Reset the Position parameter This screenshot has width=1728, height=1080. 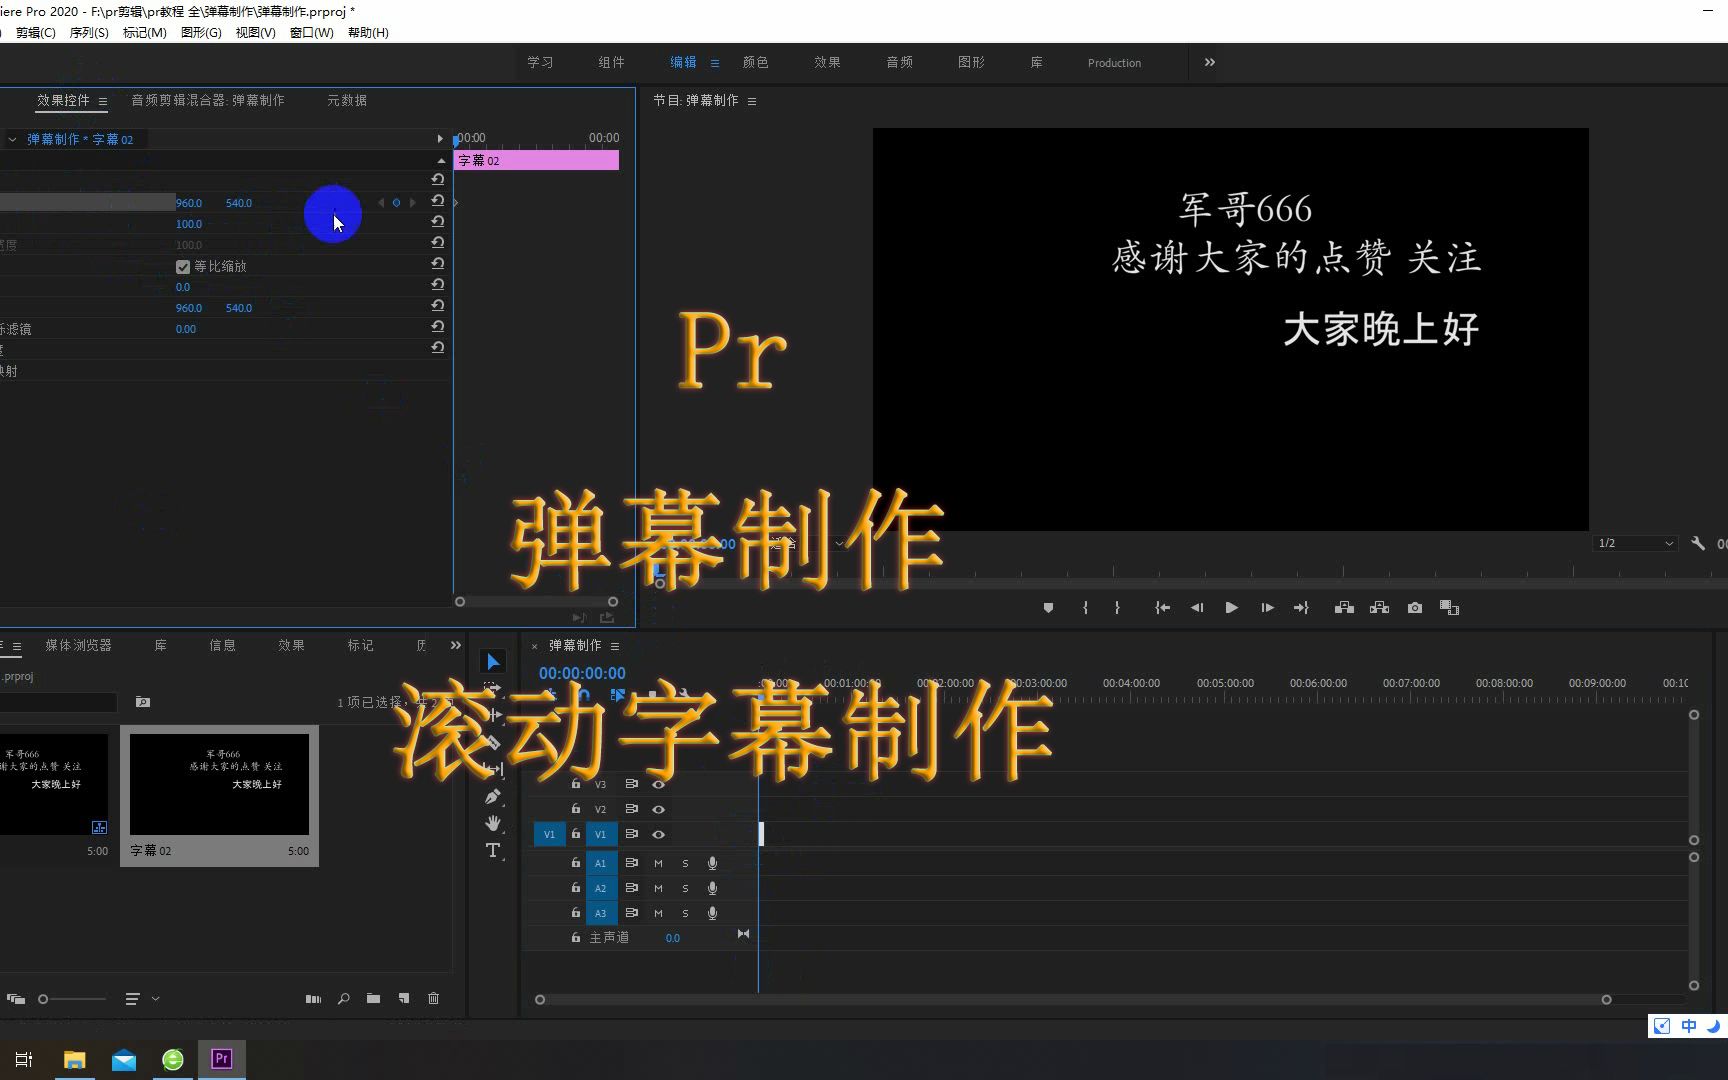pyautogui.click(x=437, y=201)
